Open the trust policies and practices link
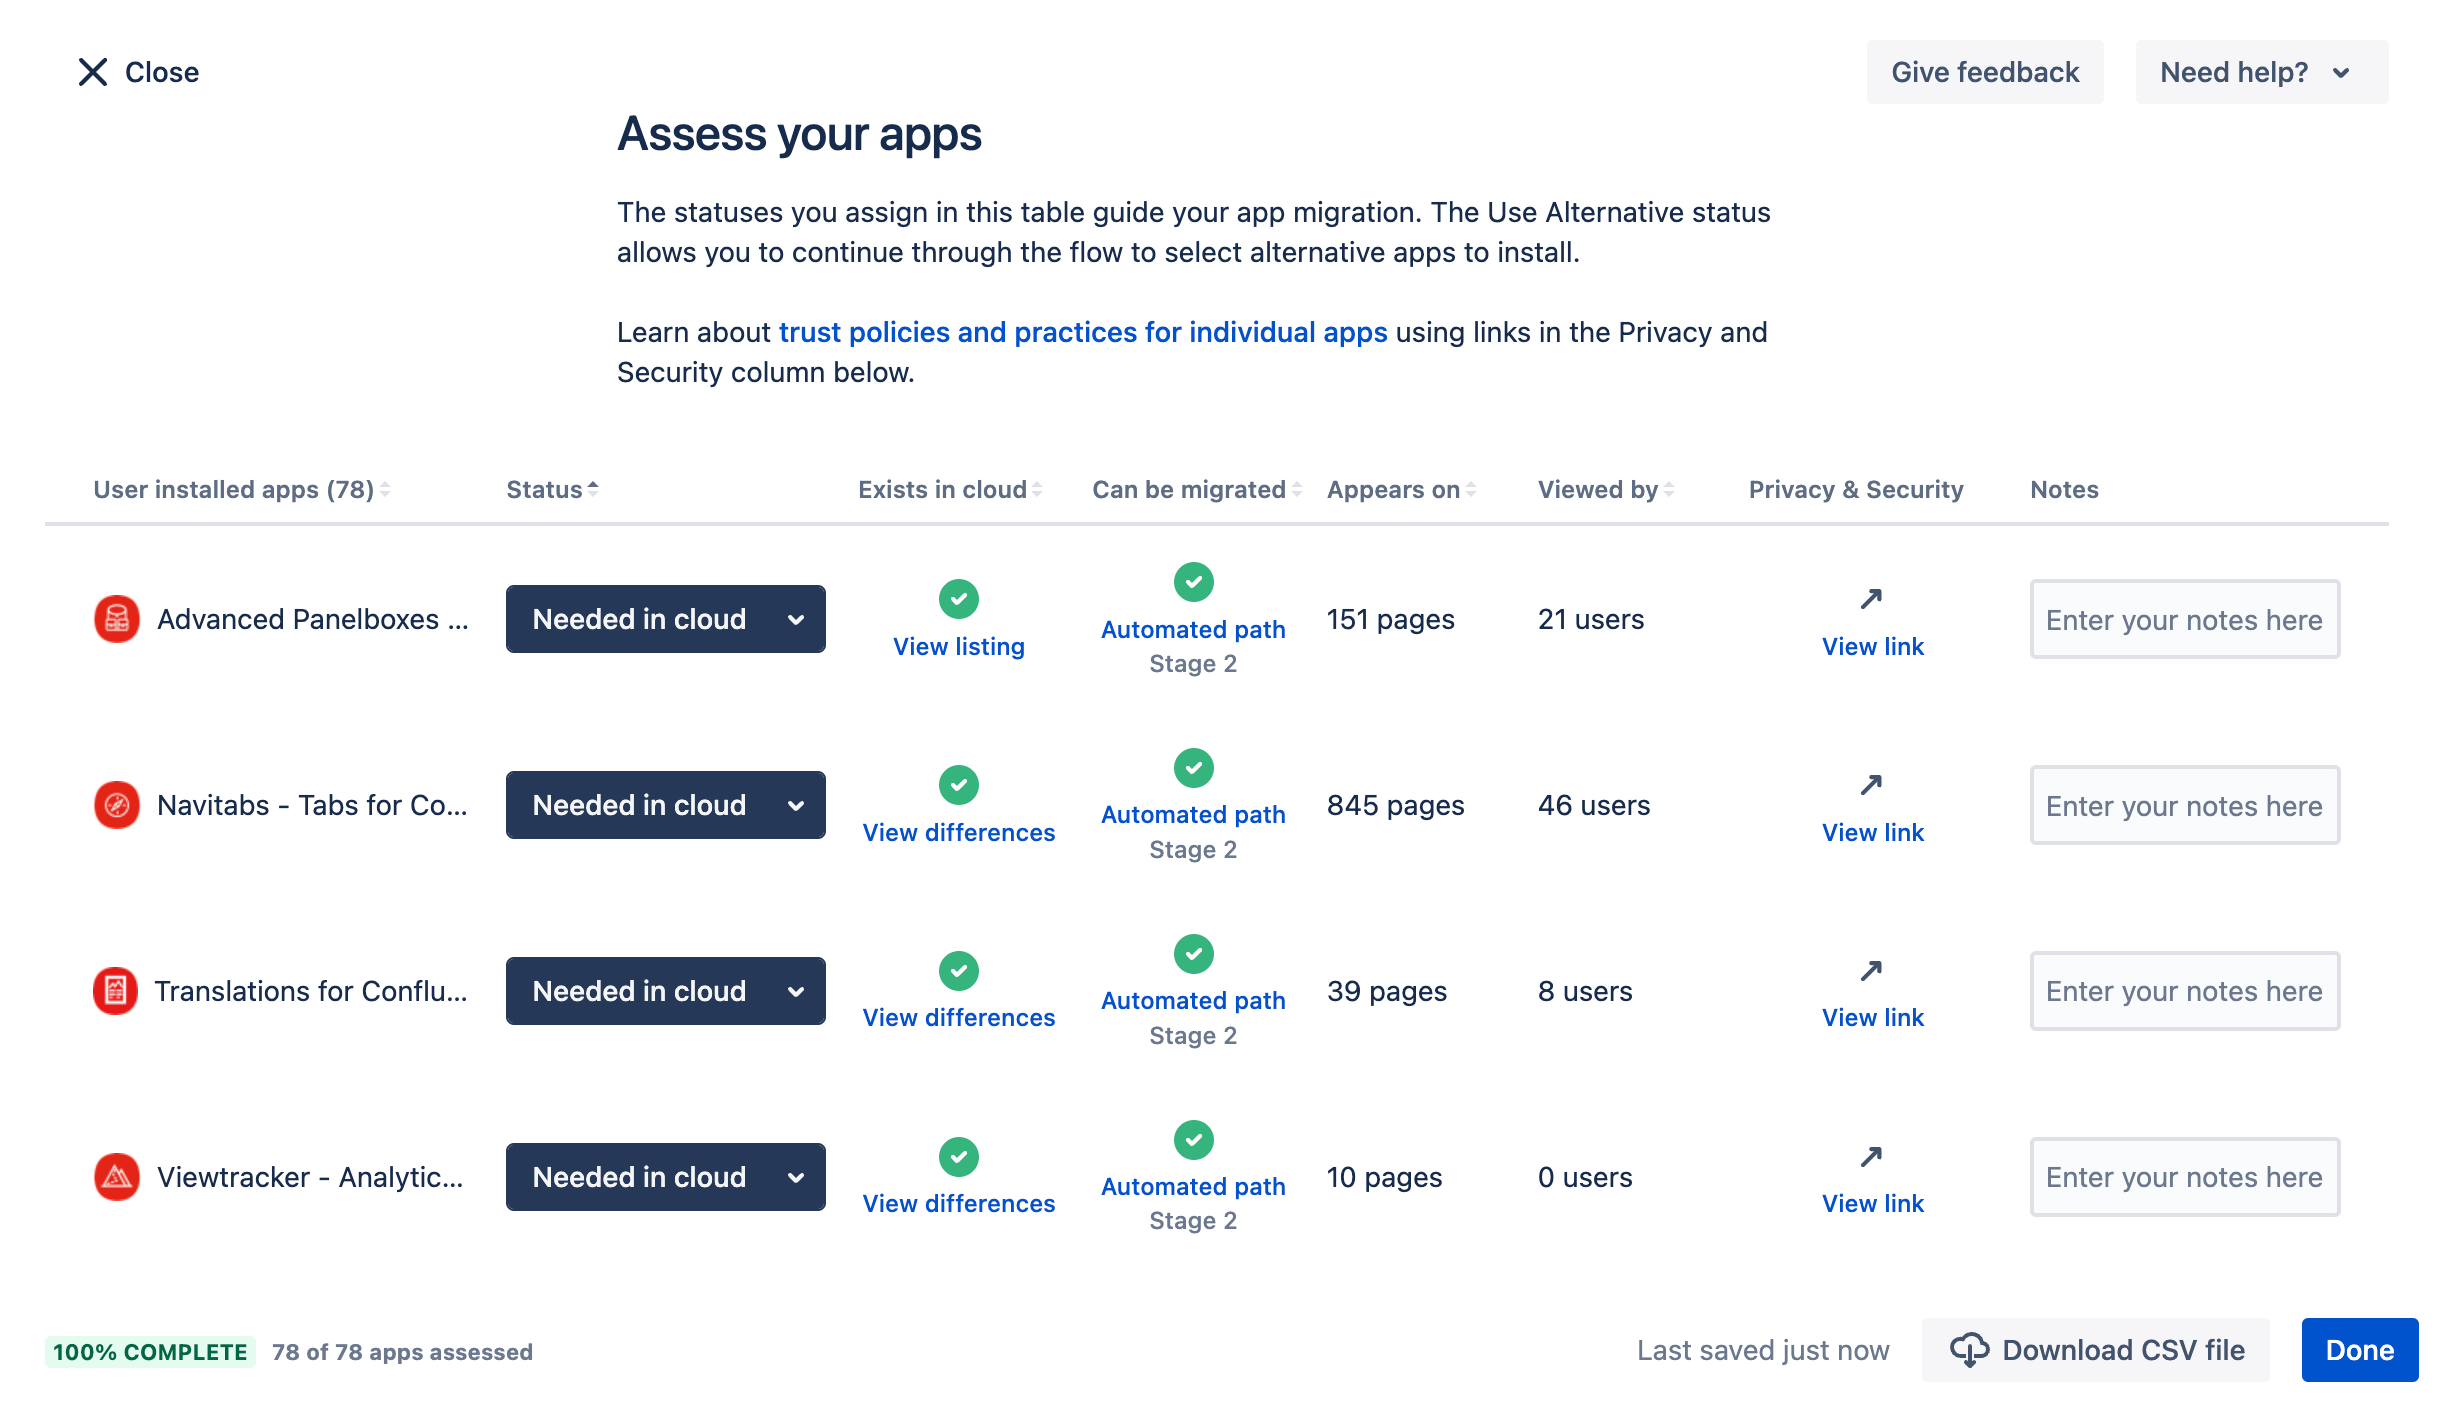2439x1413 pixels. coord(1082,332)
